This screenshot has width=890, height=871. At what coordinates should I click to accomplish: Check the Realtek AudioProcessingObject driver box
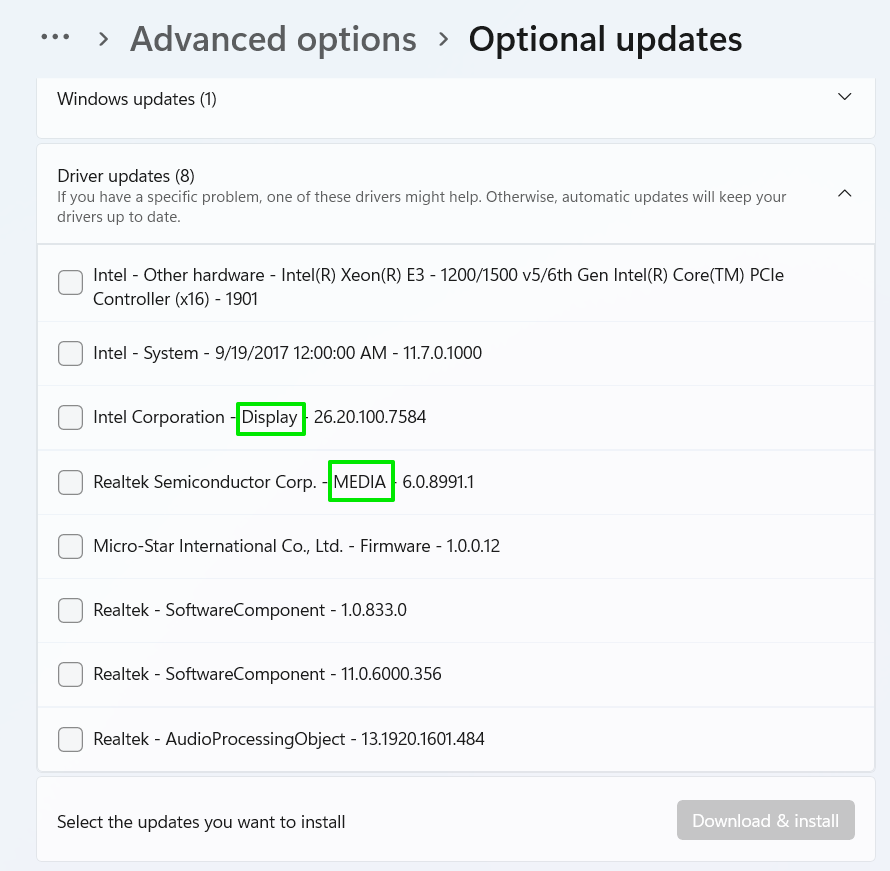pos(70,739)
